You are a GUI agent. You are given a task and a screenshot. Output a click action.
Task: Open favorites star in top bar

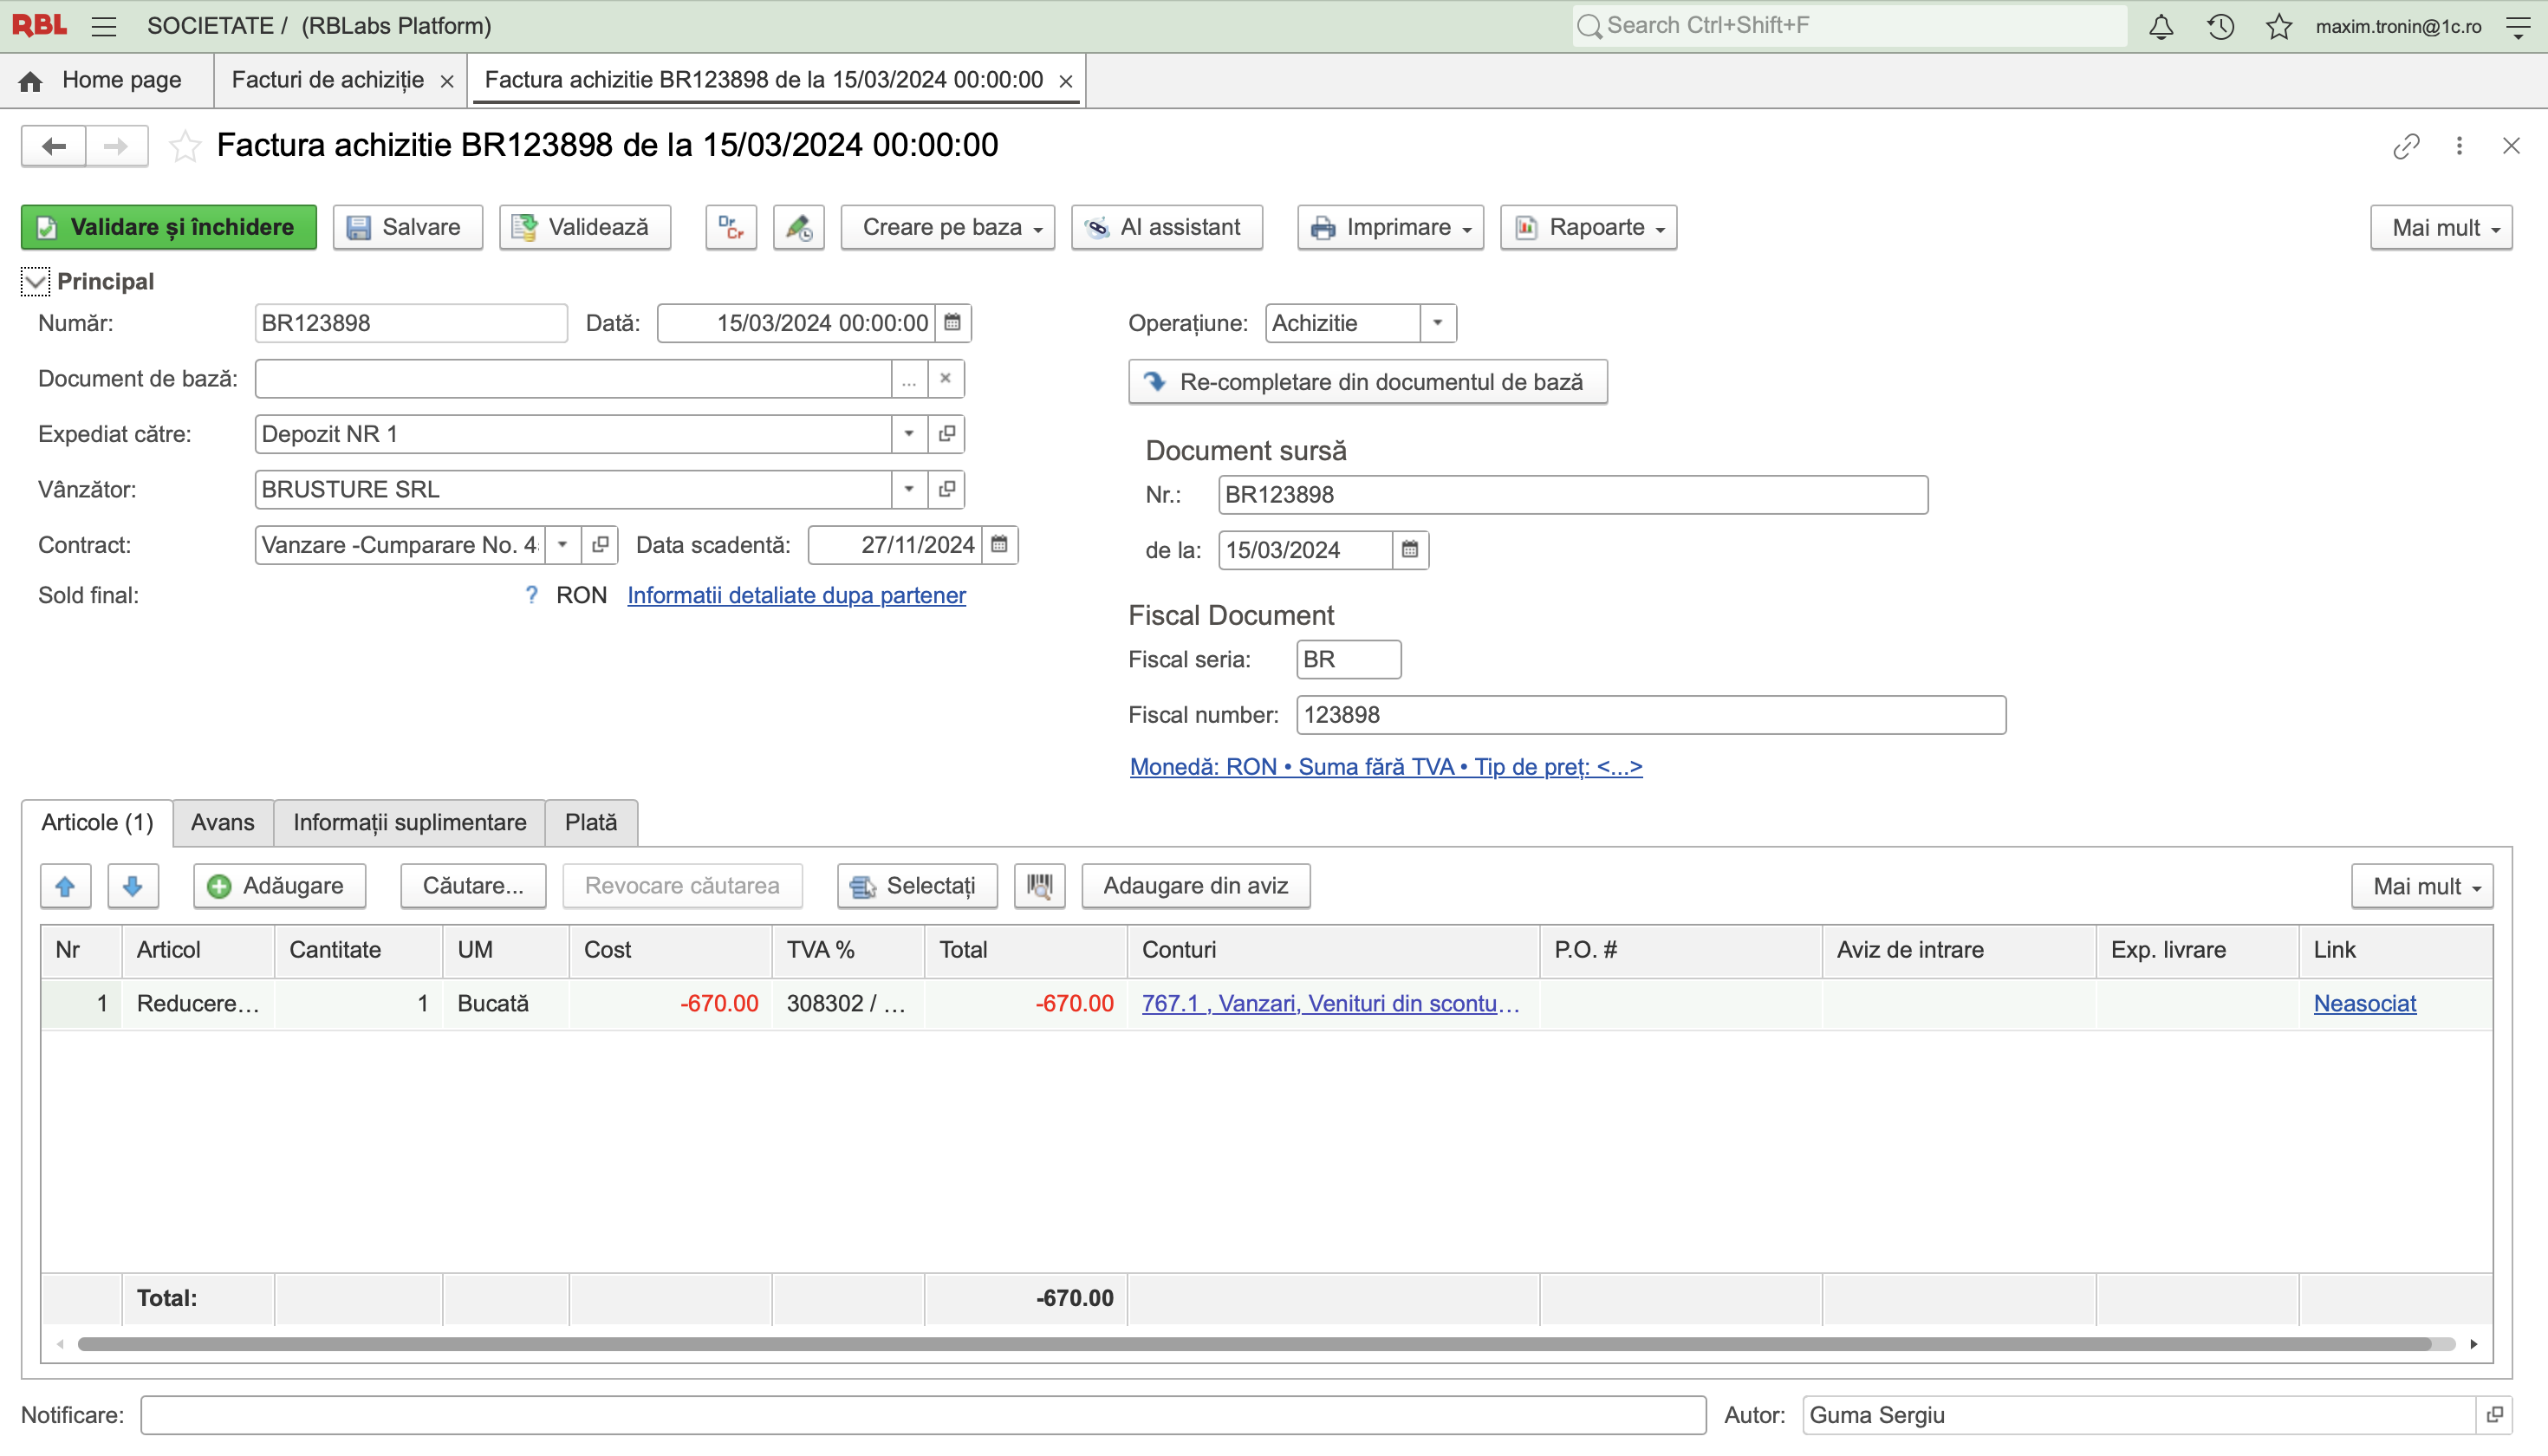(2279, 26)
